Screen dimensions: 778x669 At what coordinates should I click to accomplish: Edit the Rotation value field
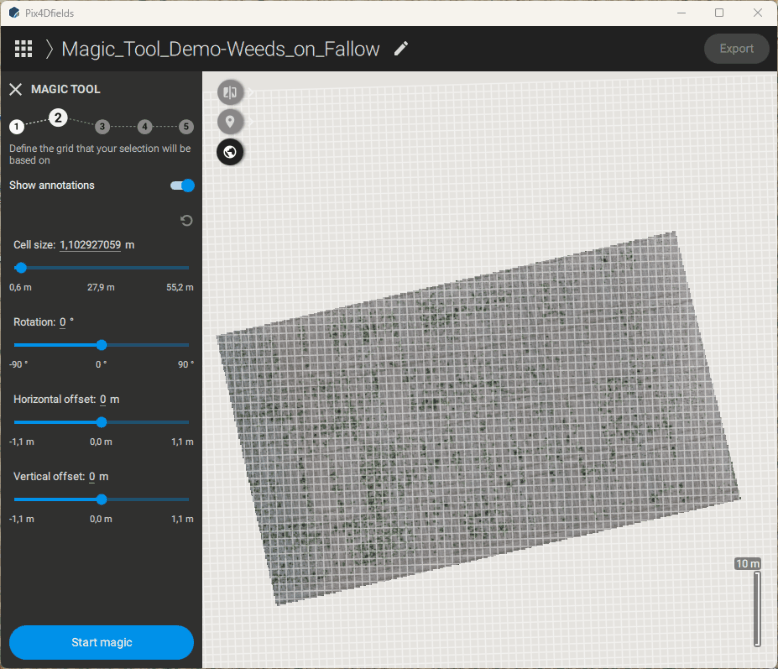(63, 322)
